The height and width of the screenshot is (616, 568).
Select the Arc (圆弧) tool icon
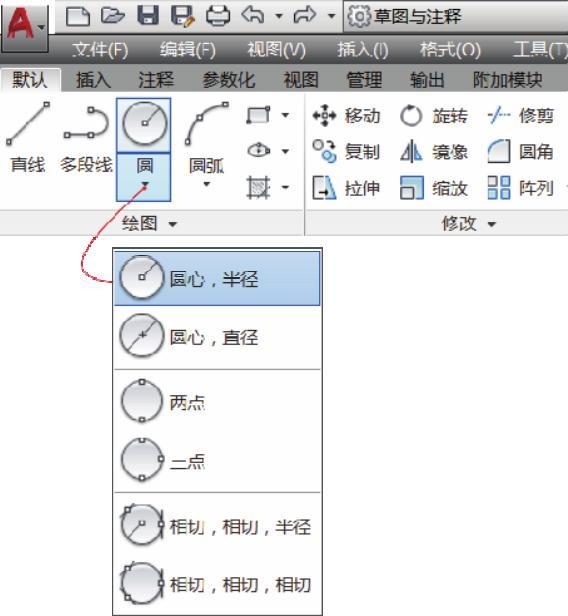click(207, 124)
